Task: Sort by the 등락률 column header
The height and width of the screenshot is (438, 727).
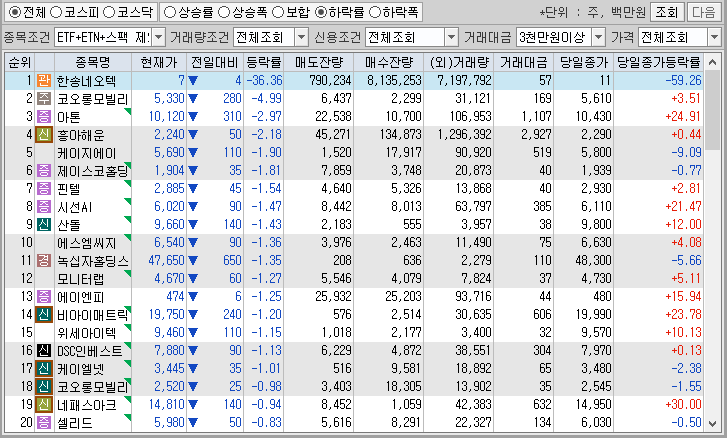Action: 263,62
